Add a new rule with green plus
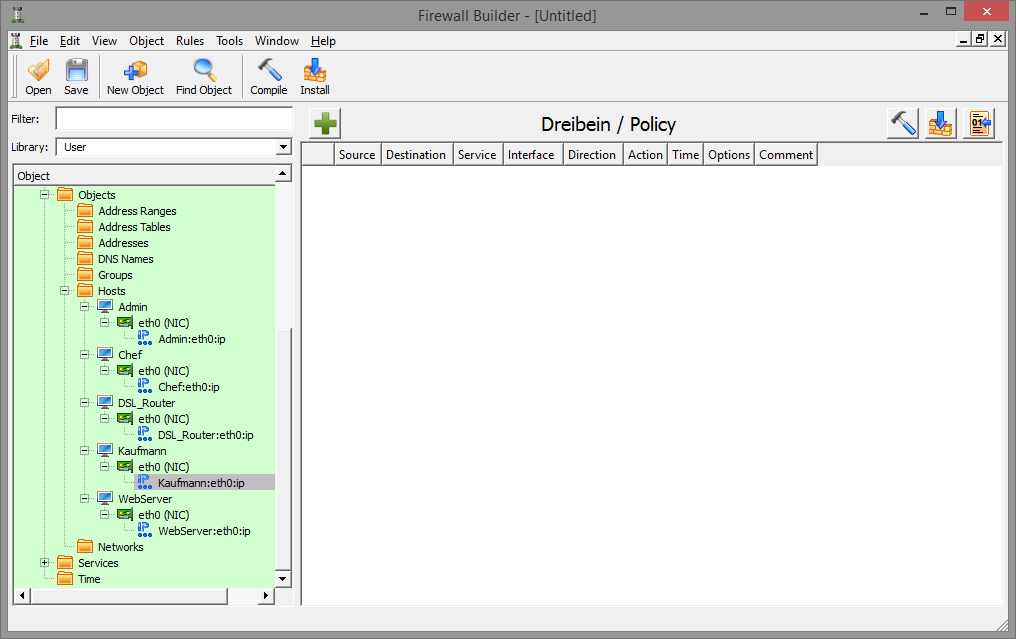1016x639 pixels. pos(326,124)
